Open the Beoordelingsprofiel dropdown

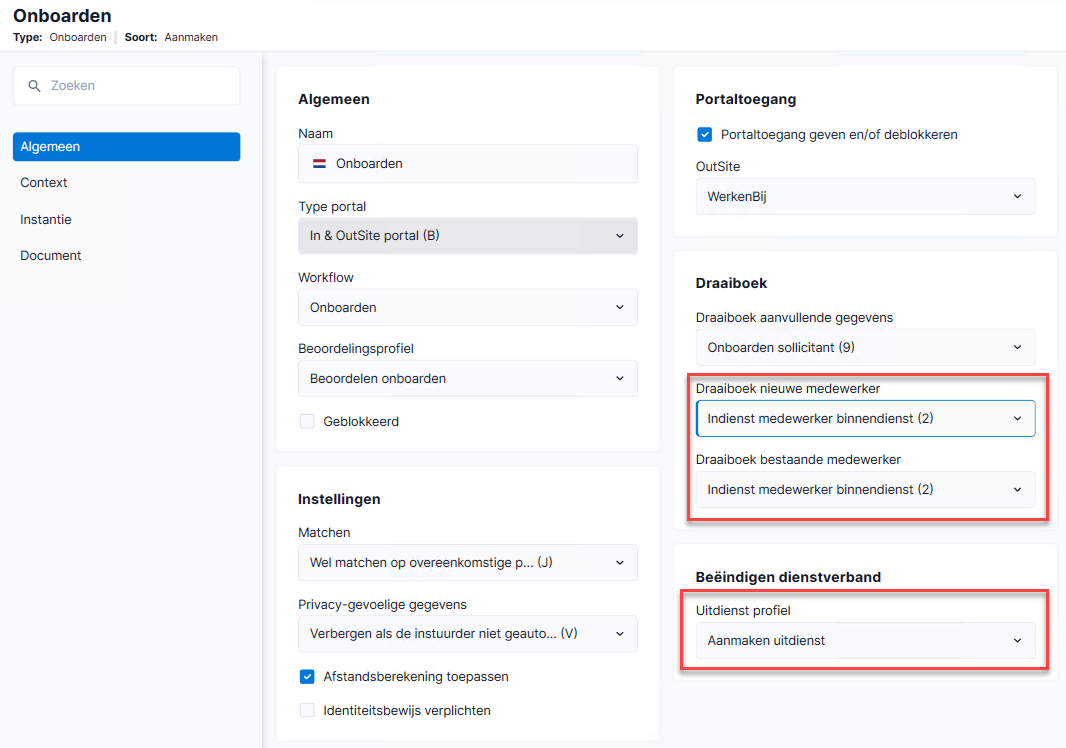click(468, 379)
